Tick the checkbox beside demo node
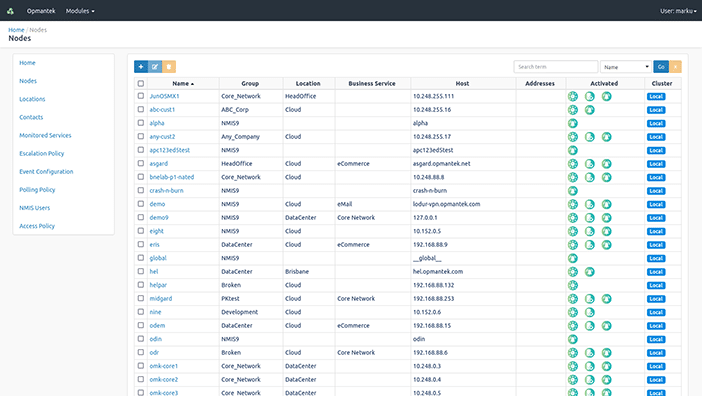Screen dimensions: 702x396 tap(141, 204)
